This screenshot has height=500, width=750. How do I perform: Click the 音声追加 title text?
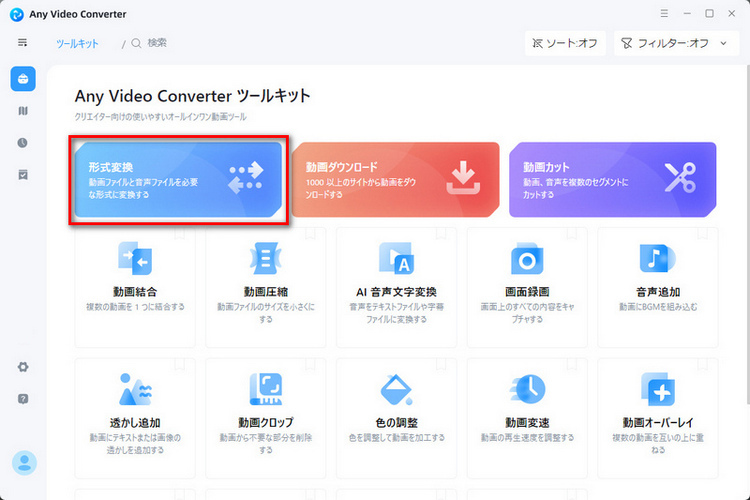pyautogui.click(x=658, y=292)
